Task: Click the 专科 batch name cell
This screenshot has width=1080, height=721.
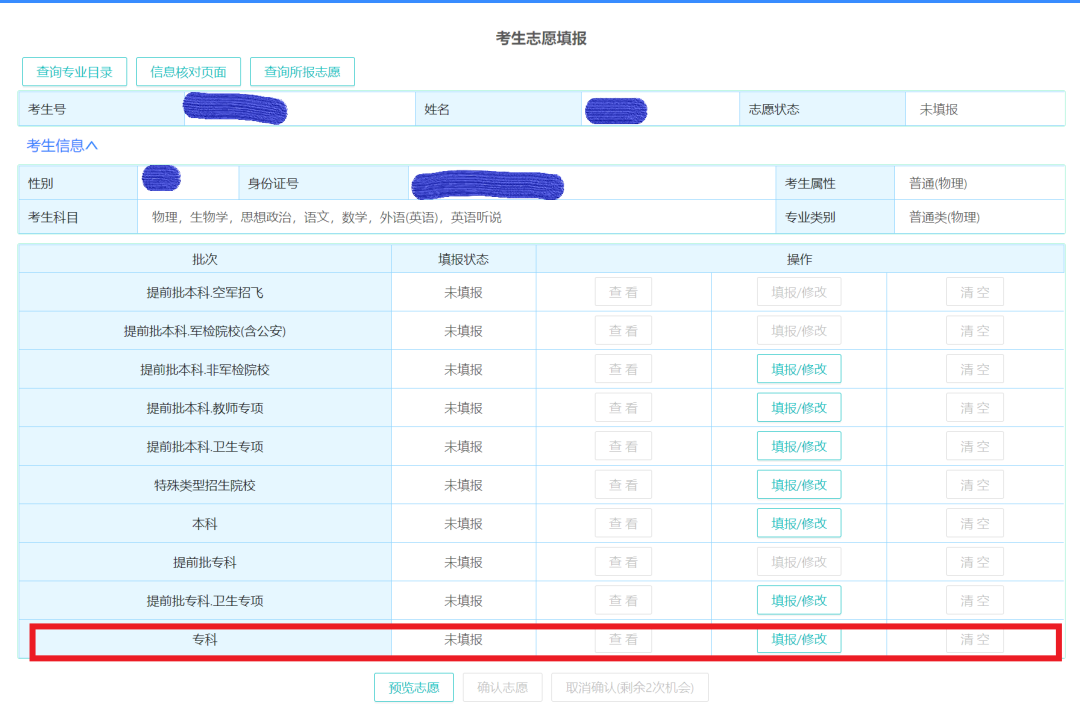Action: [x=205, y=639]
